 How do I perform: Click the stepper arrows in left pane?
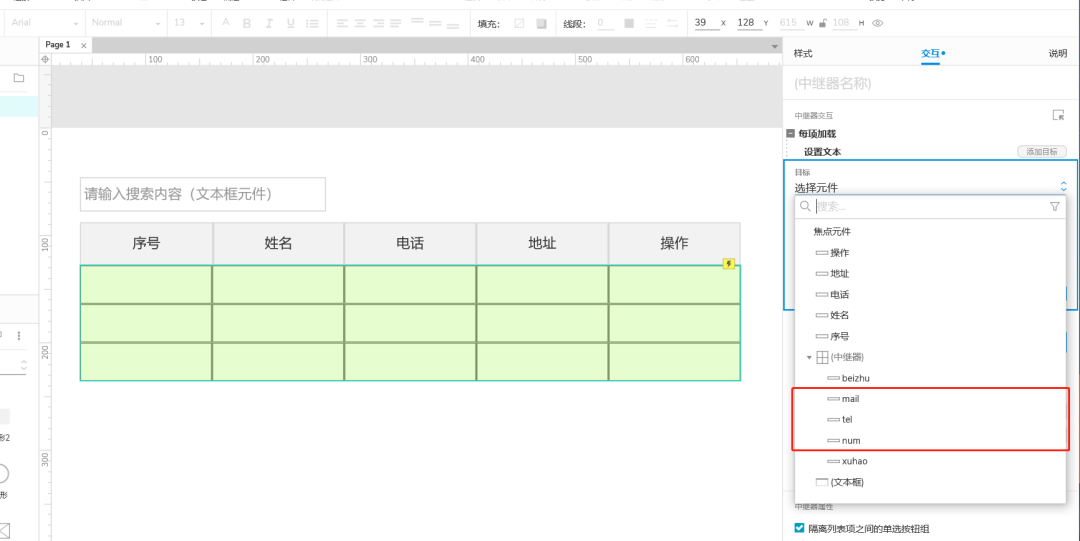(23, 365)
